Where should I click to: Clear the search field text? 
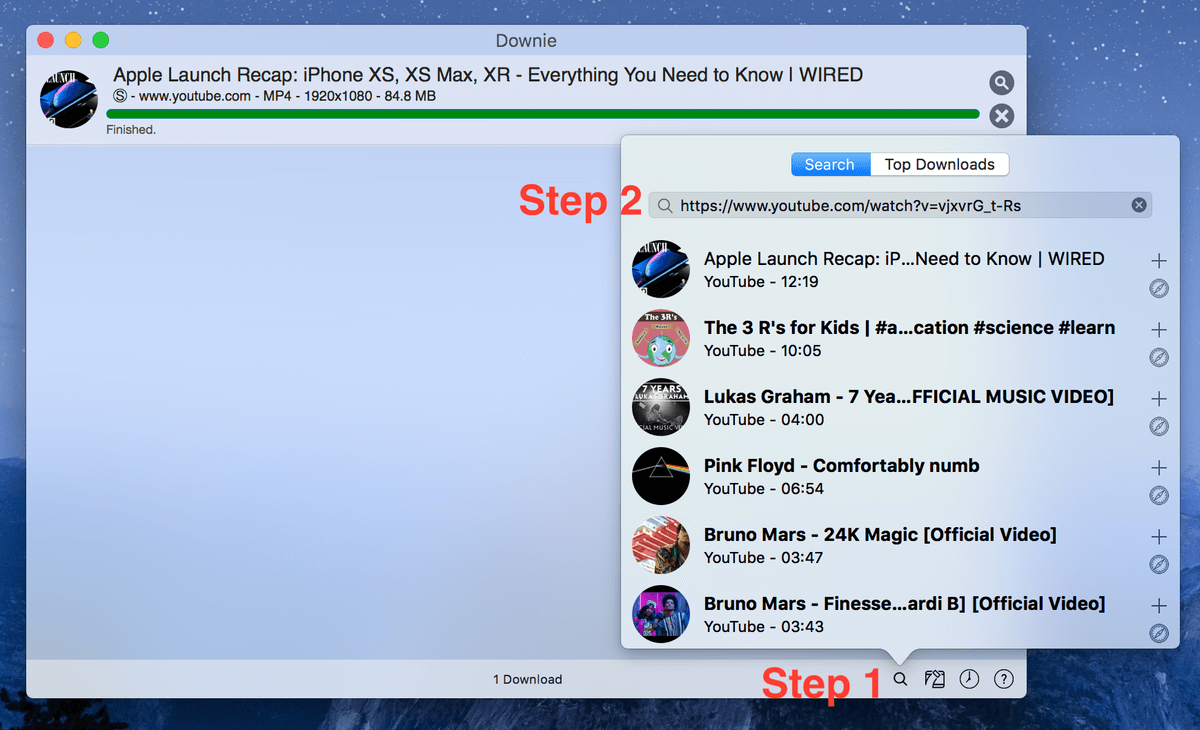click(x=1138, y=205)
